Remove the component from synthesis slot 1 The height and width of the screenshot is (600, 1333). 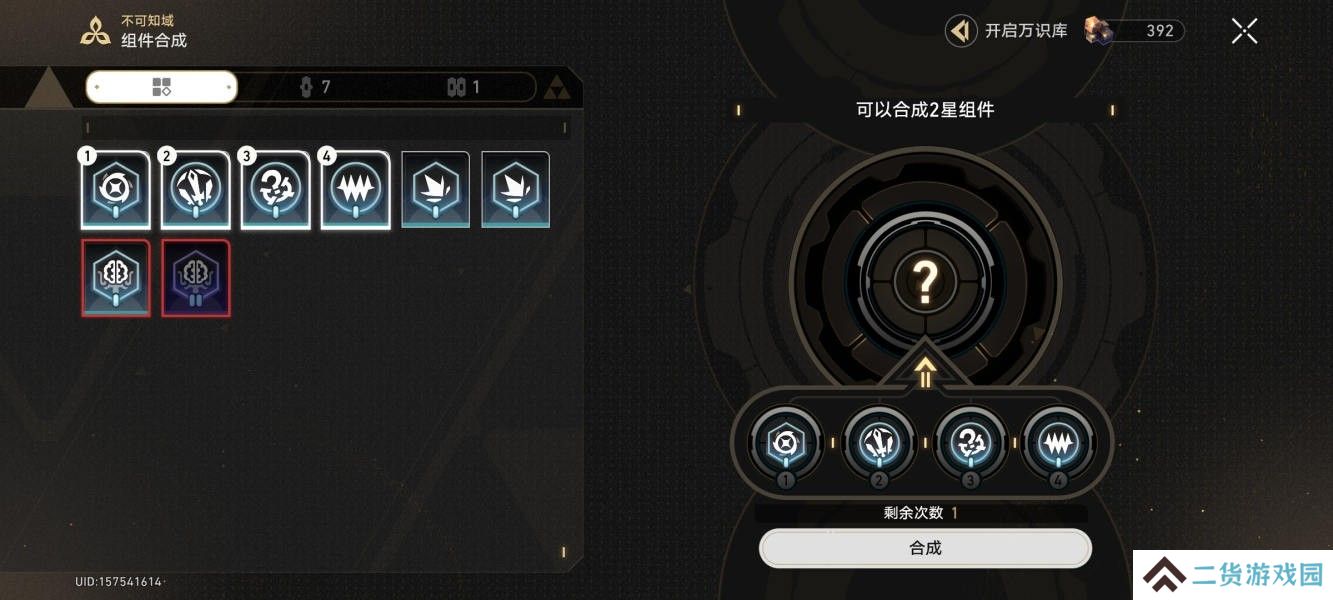pyautogui.click(x=786, y=442)
